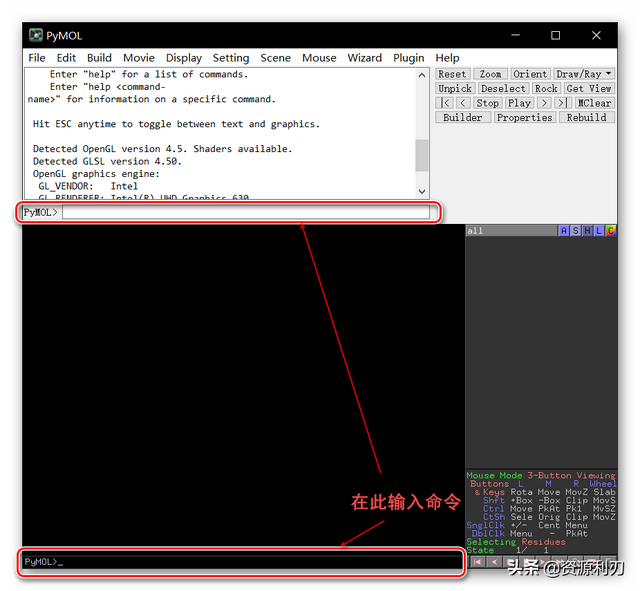Close the PyMOL window
This screenshot has width=640, height=591.
[596, 35]
